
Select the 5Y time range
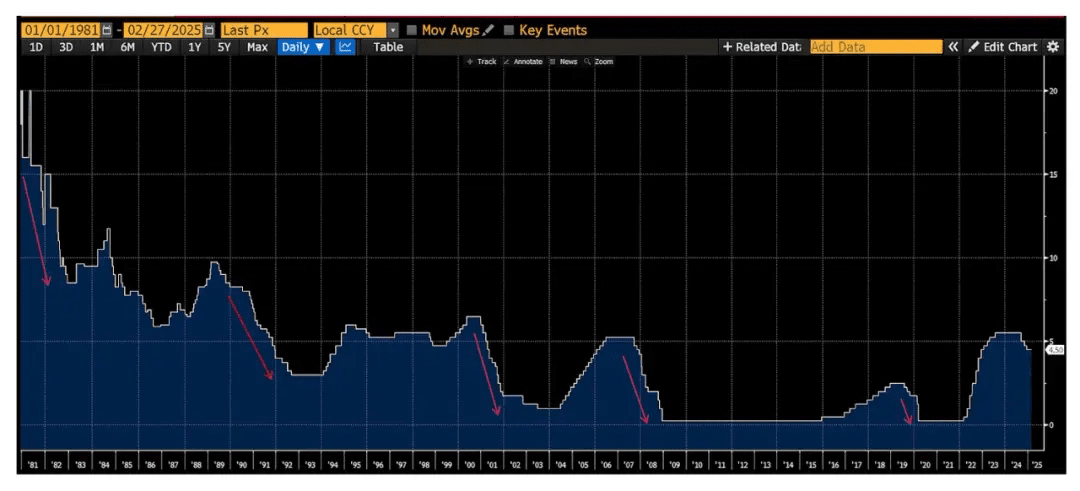coord(225,47)
